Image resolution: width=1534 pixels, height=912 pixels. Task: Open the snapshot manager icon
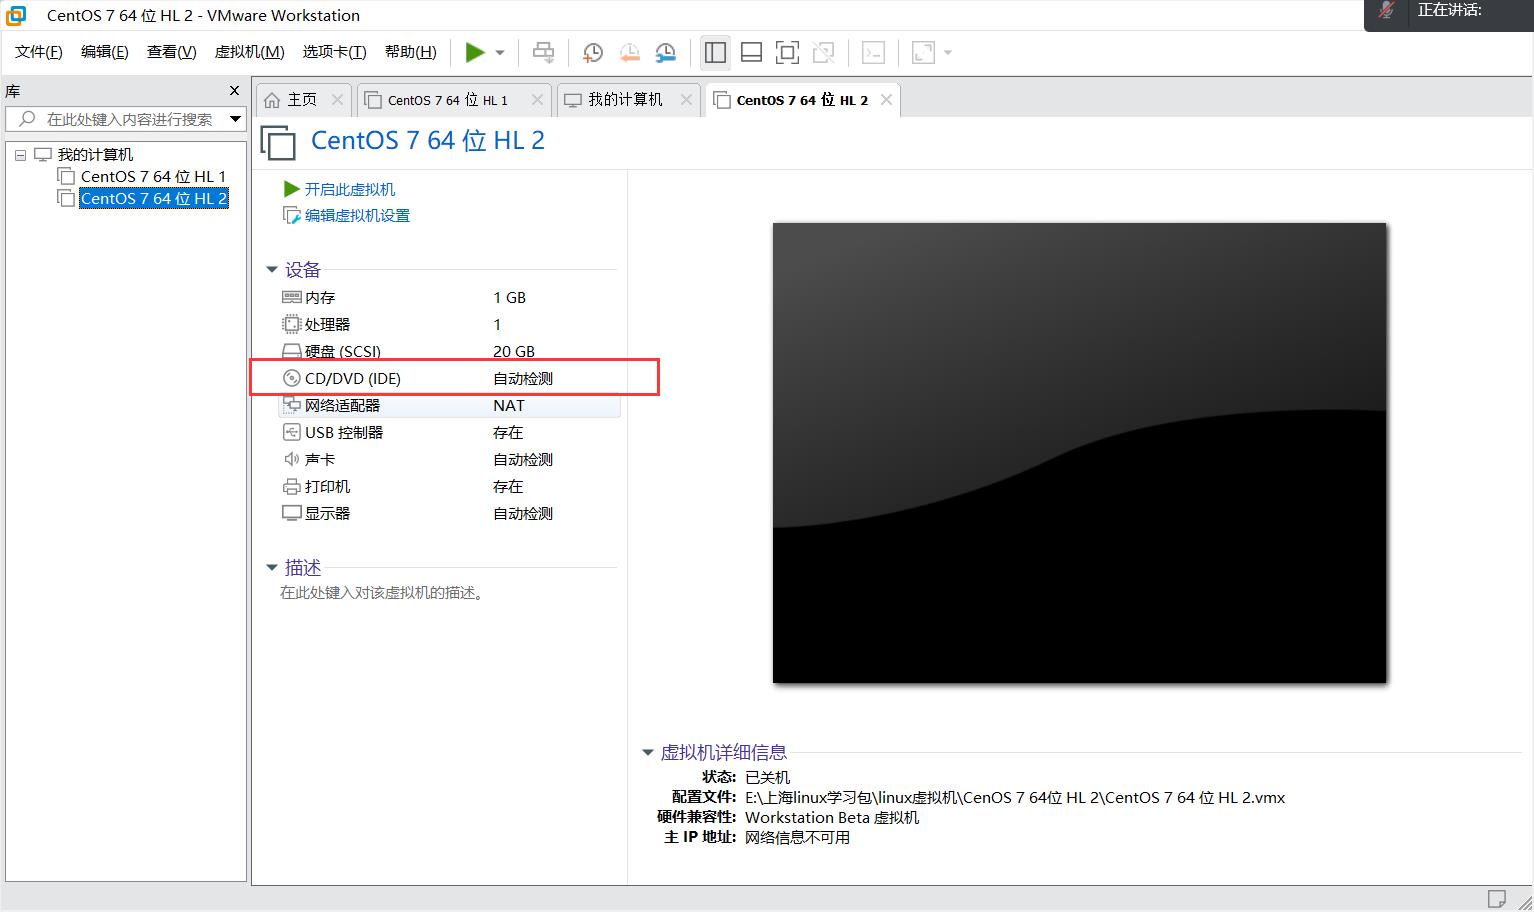[666, 53]
